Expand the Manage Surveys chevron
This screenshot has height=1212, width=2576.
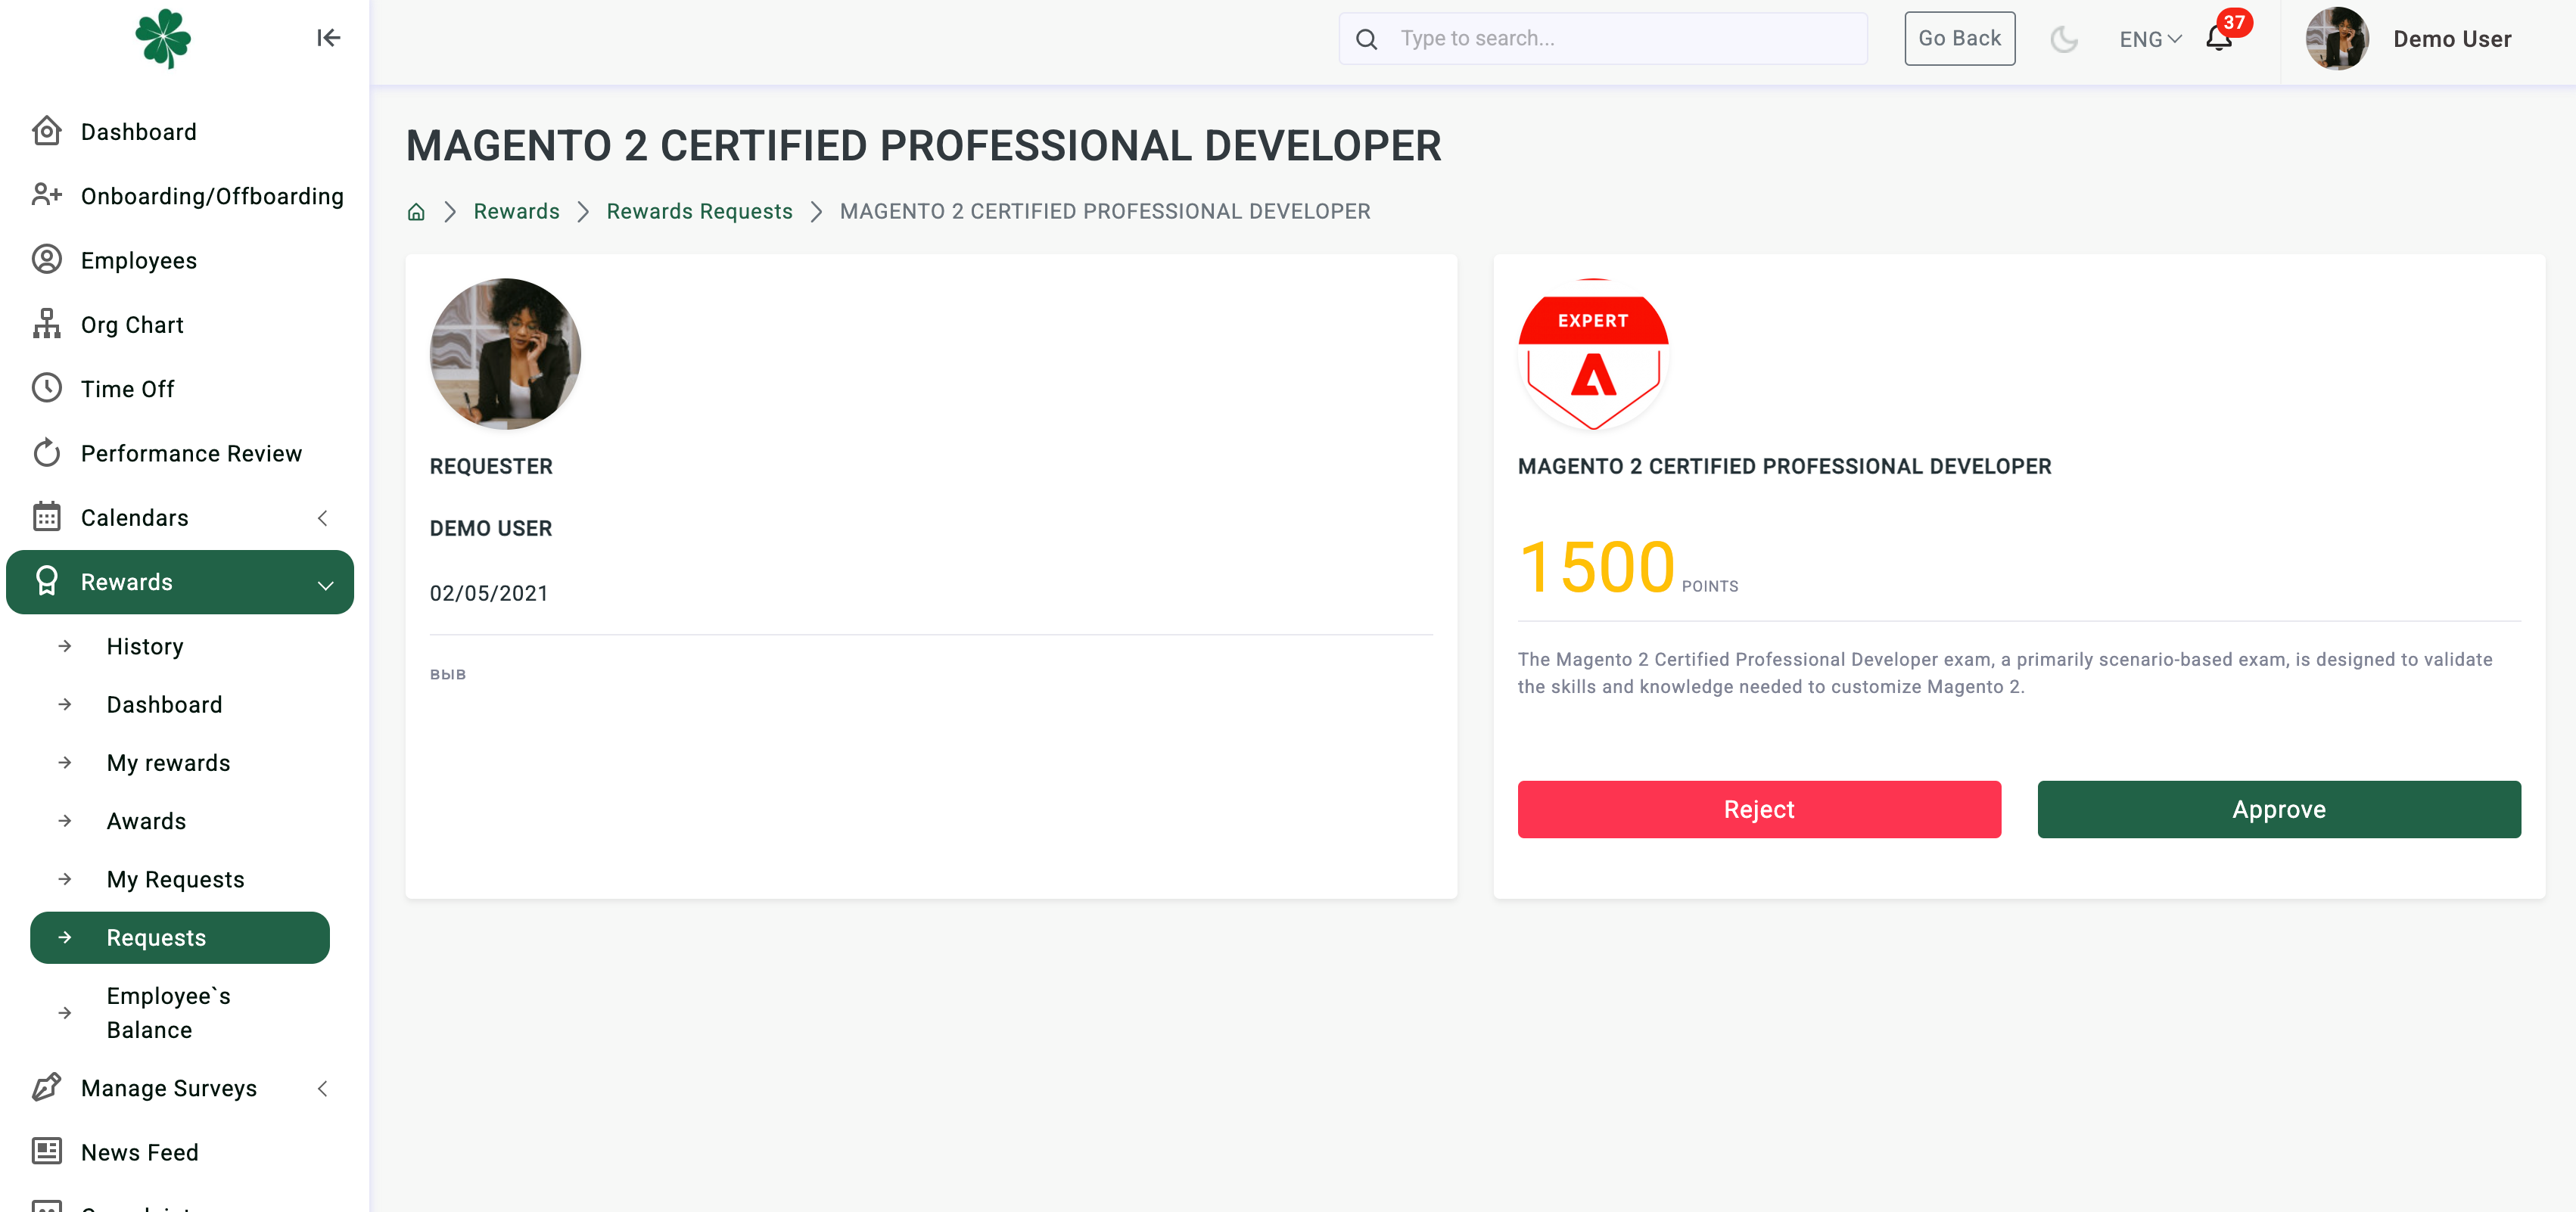point(322,1089)
